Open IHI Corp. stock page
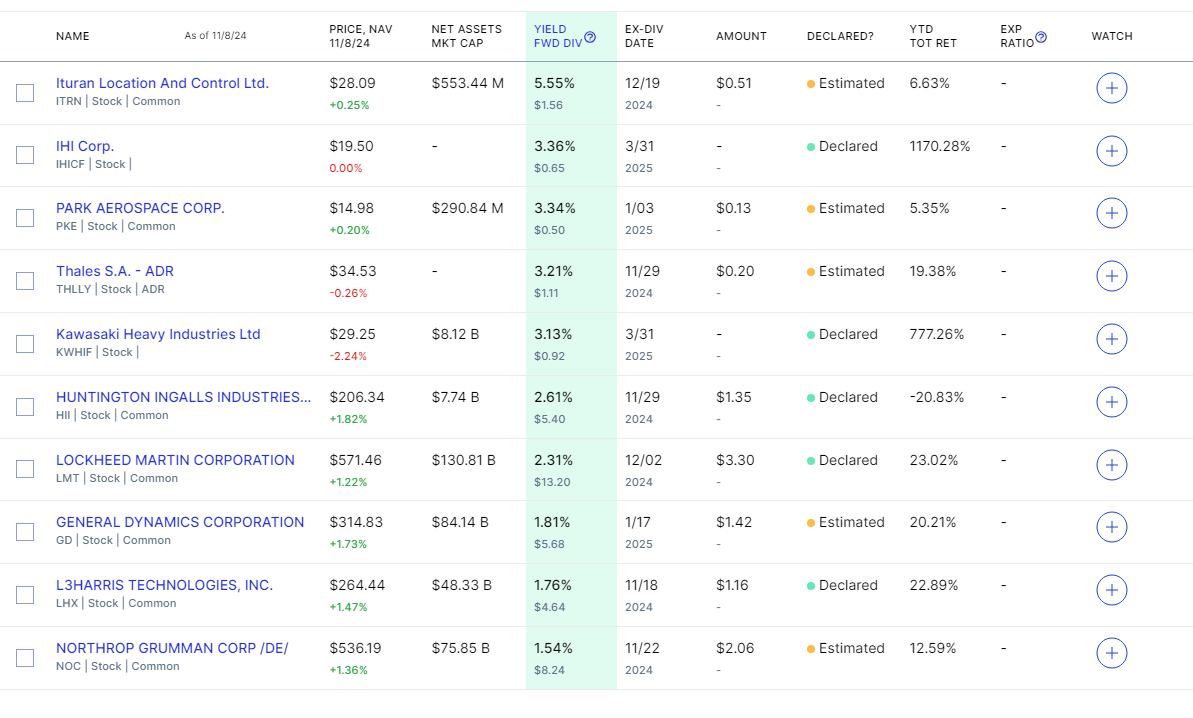 coord(84,146)
